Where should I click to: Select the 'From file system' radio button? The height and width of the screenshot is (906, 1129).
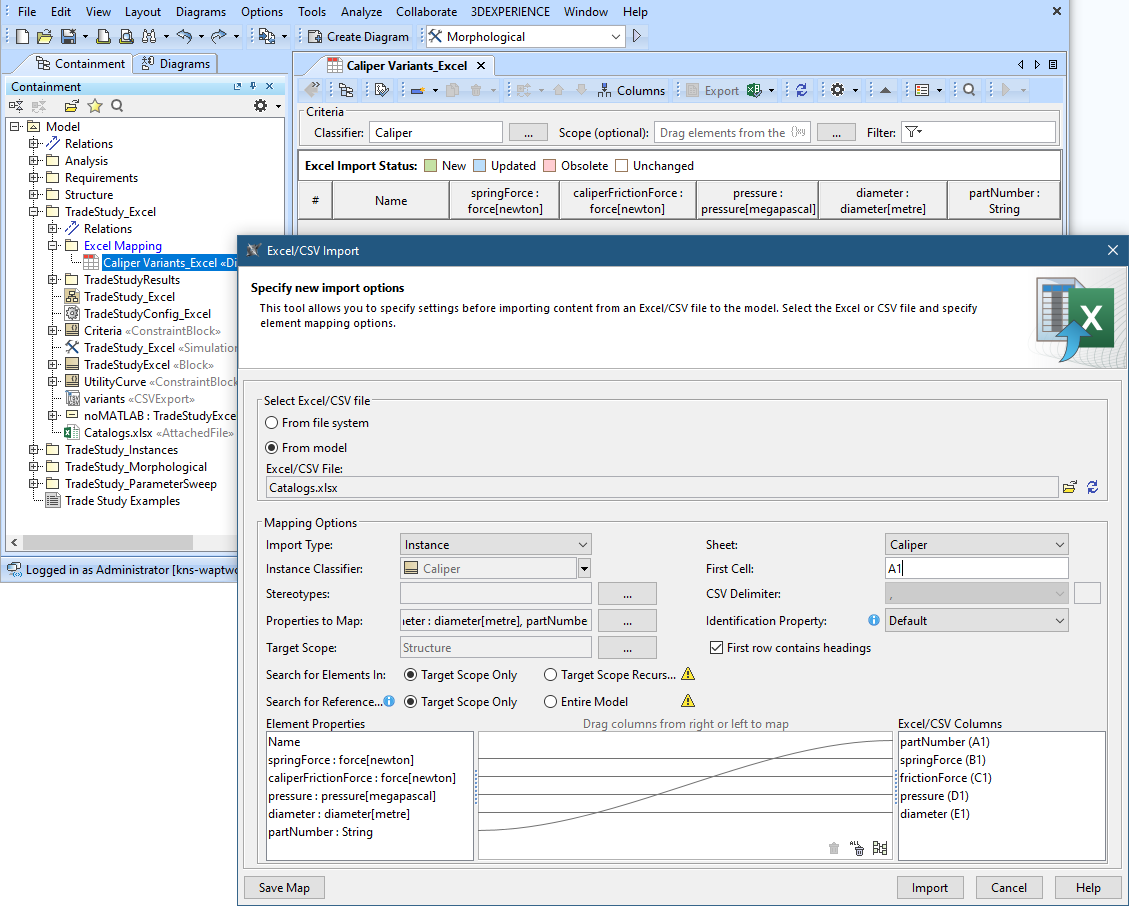[272, 423]
